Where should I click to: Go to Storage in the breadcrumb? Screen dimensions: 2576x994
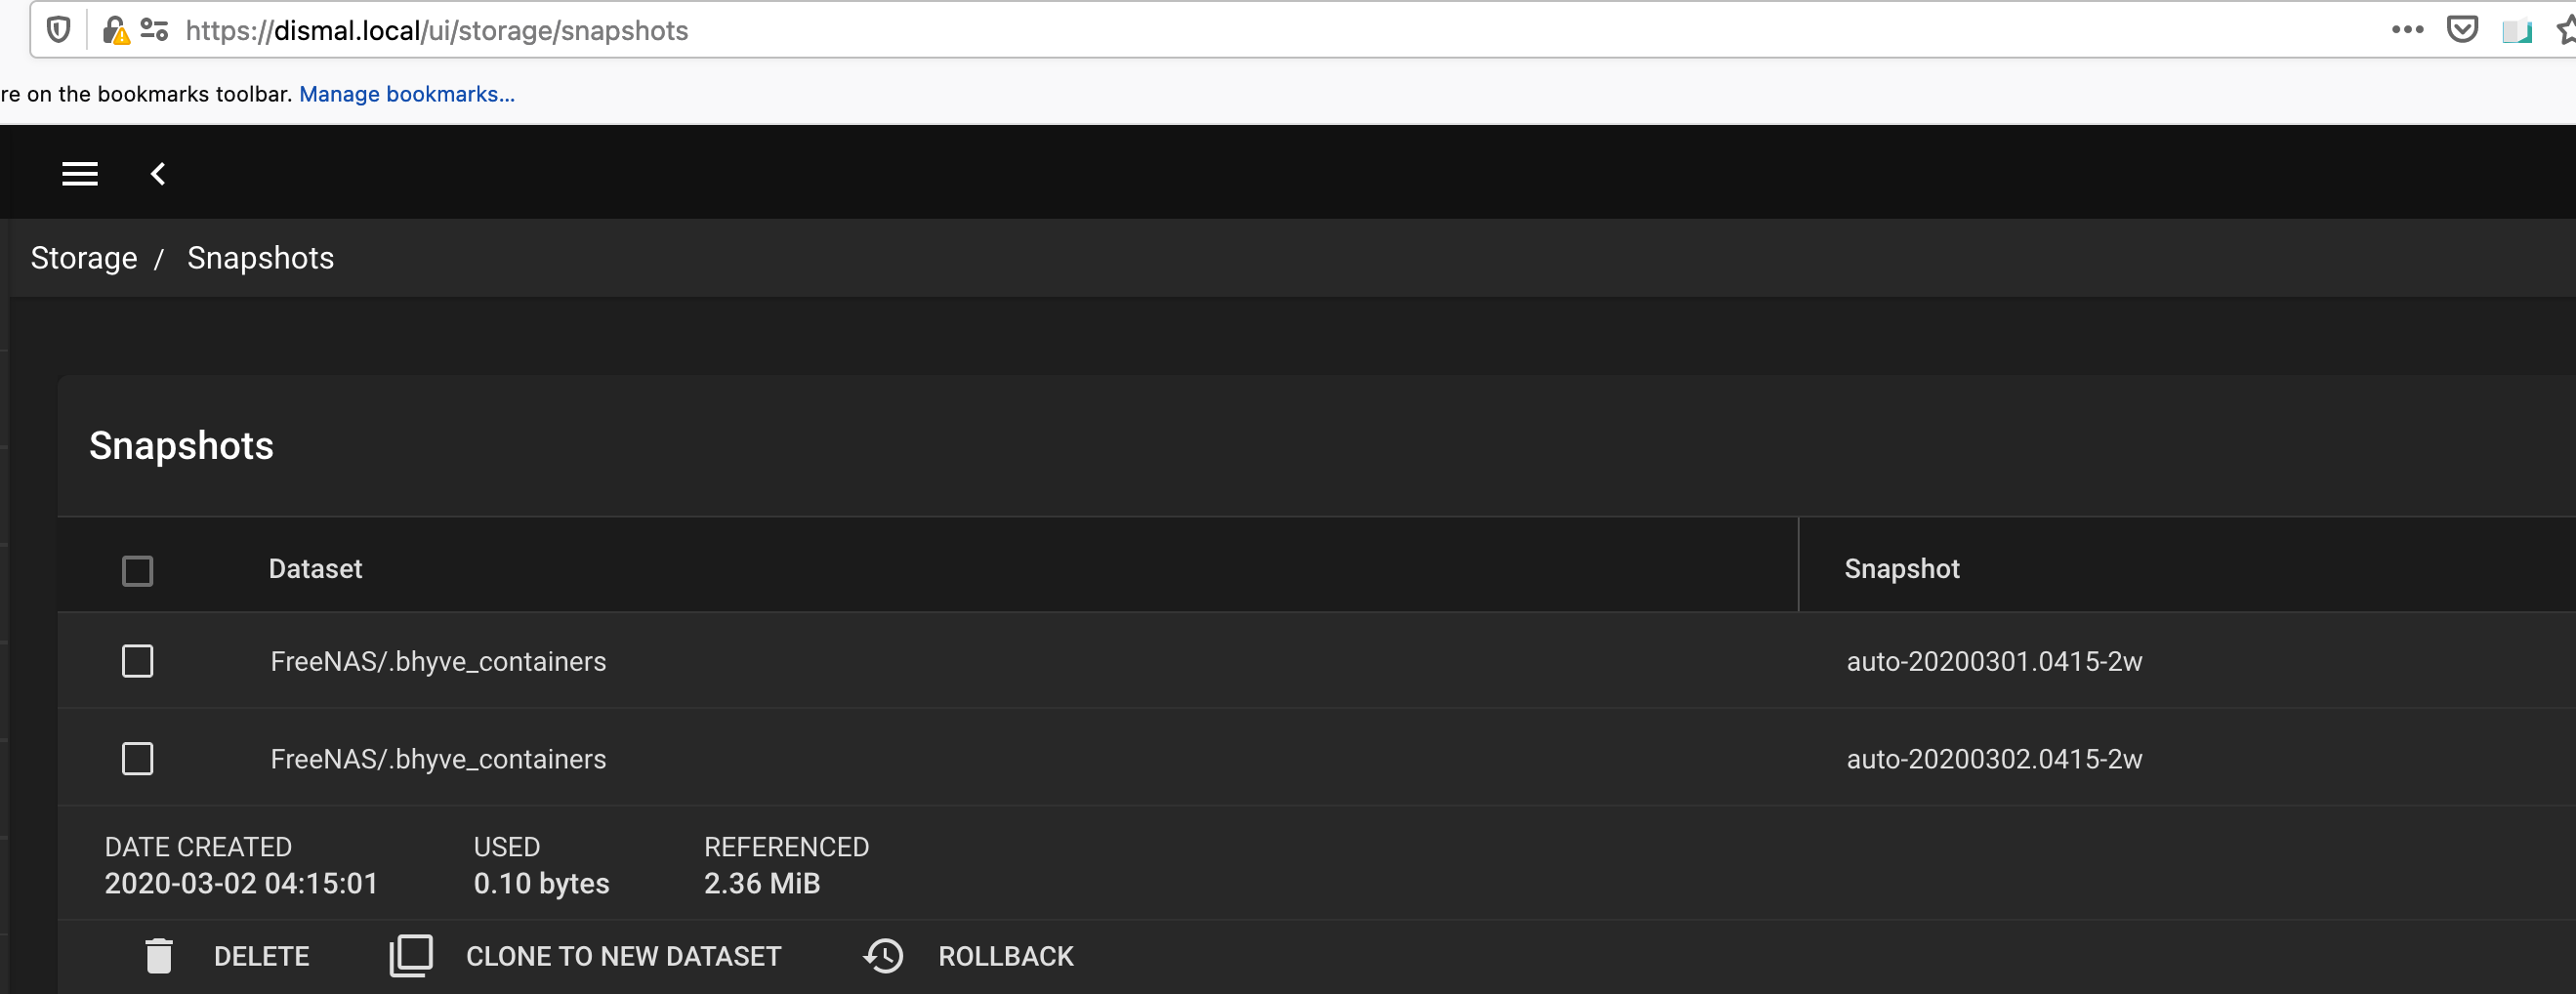[x=84, y=258]
